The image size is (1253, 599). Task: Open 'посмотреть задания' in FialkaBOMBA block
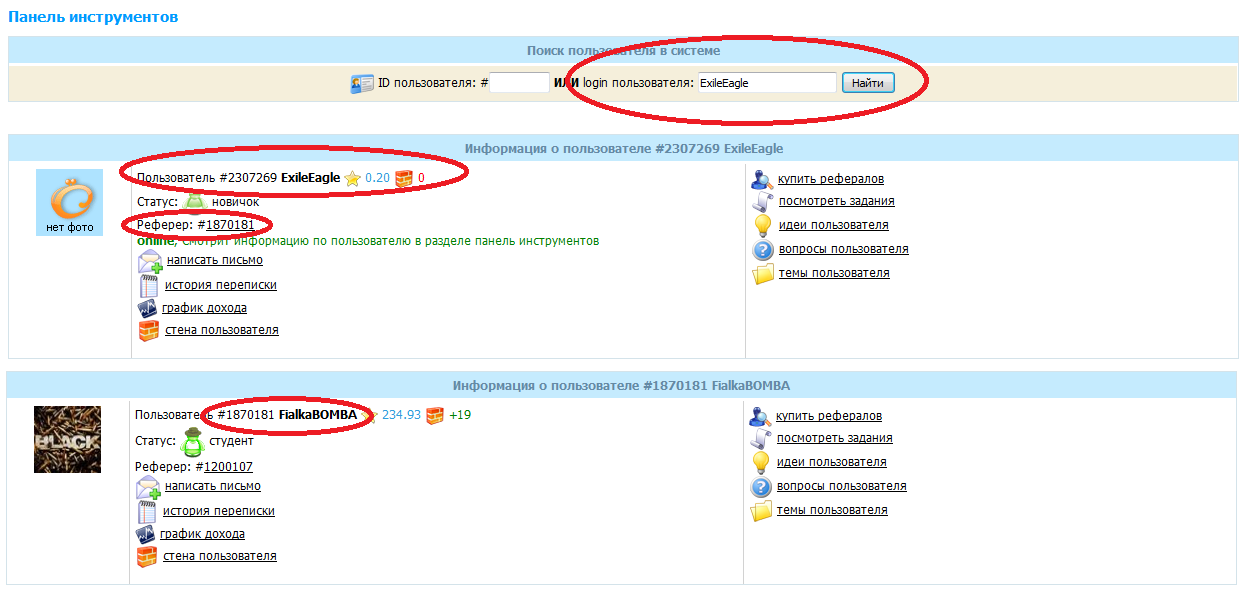coord(835,438)
